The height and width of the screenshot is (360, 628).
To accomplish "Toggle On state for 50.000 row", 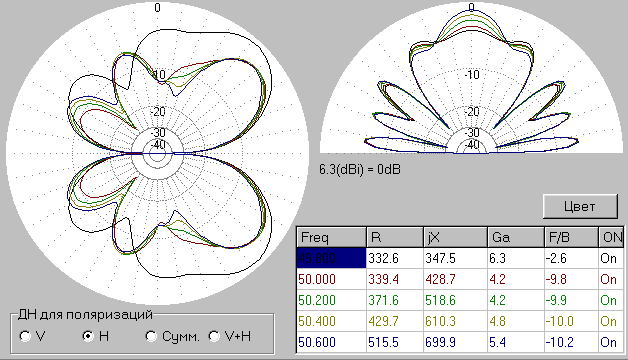I will click(x=611, y=279).
